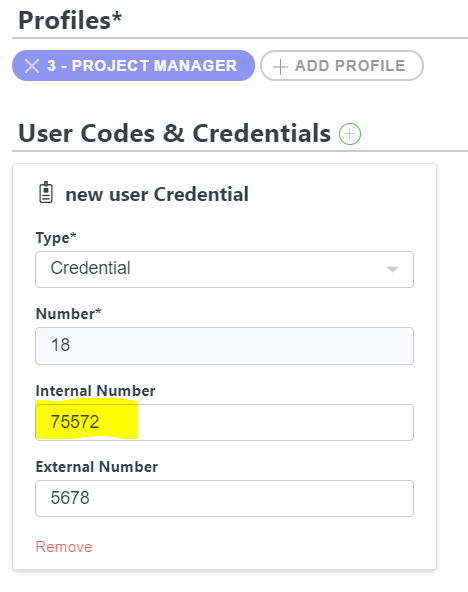Click the User Codes & Credentials heading
Image resolution: width=468 pixels, height=592 pixels.
click(174, 133)
